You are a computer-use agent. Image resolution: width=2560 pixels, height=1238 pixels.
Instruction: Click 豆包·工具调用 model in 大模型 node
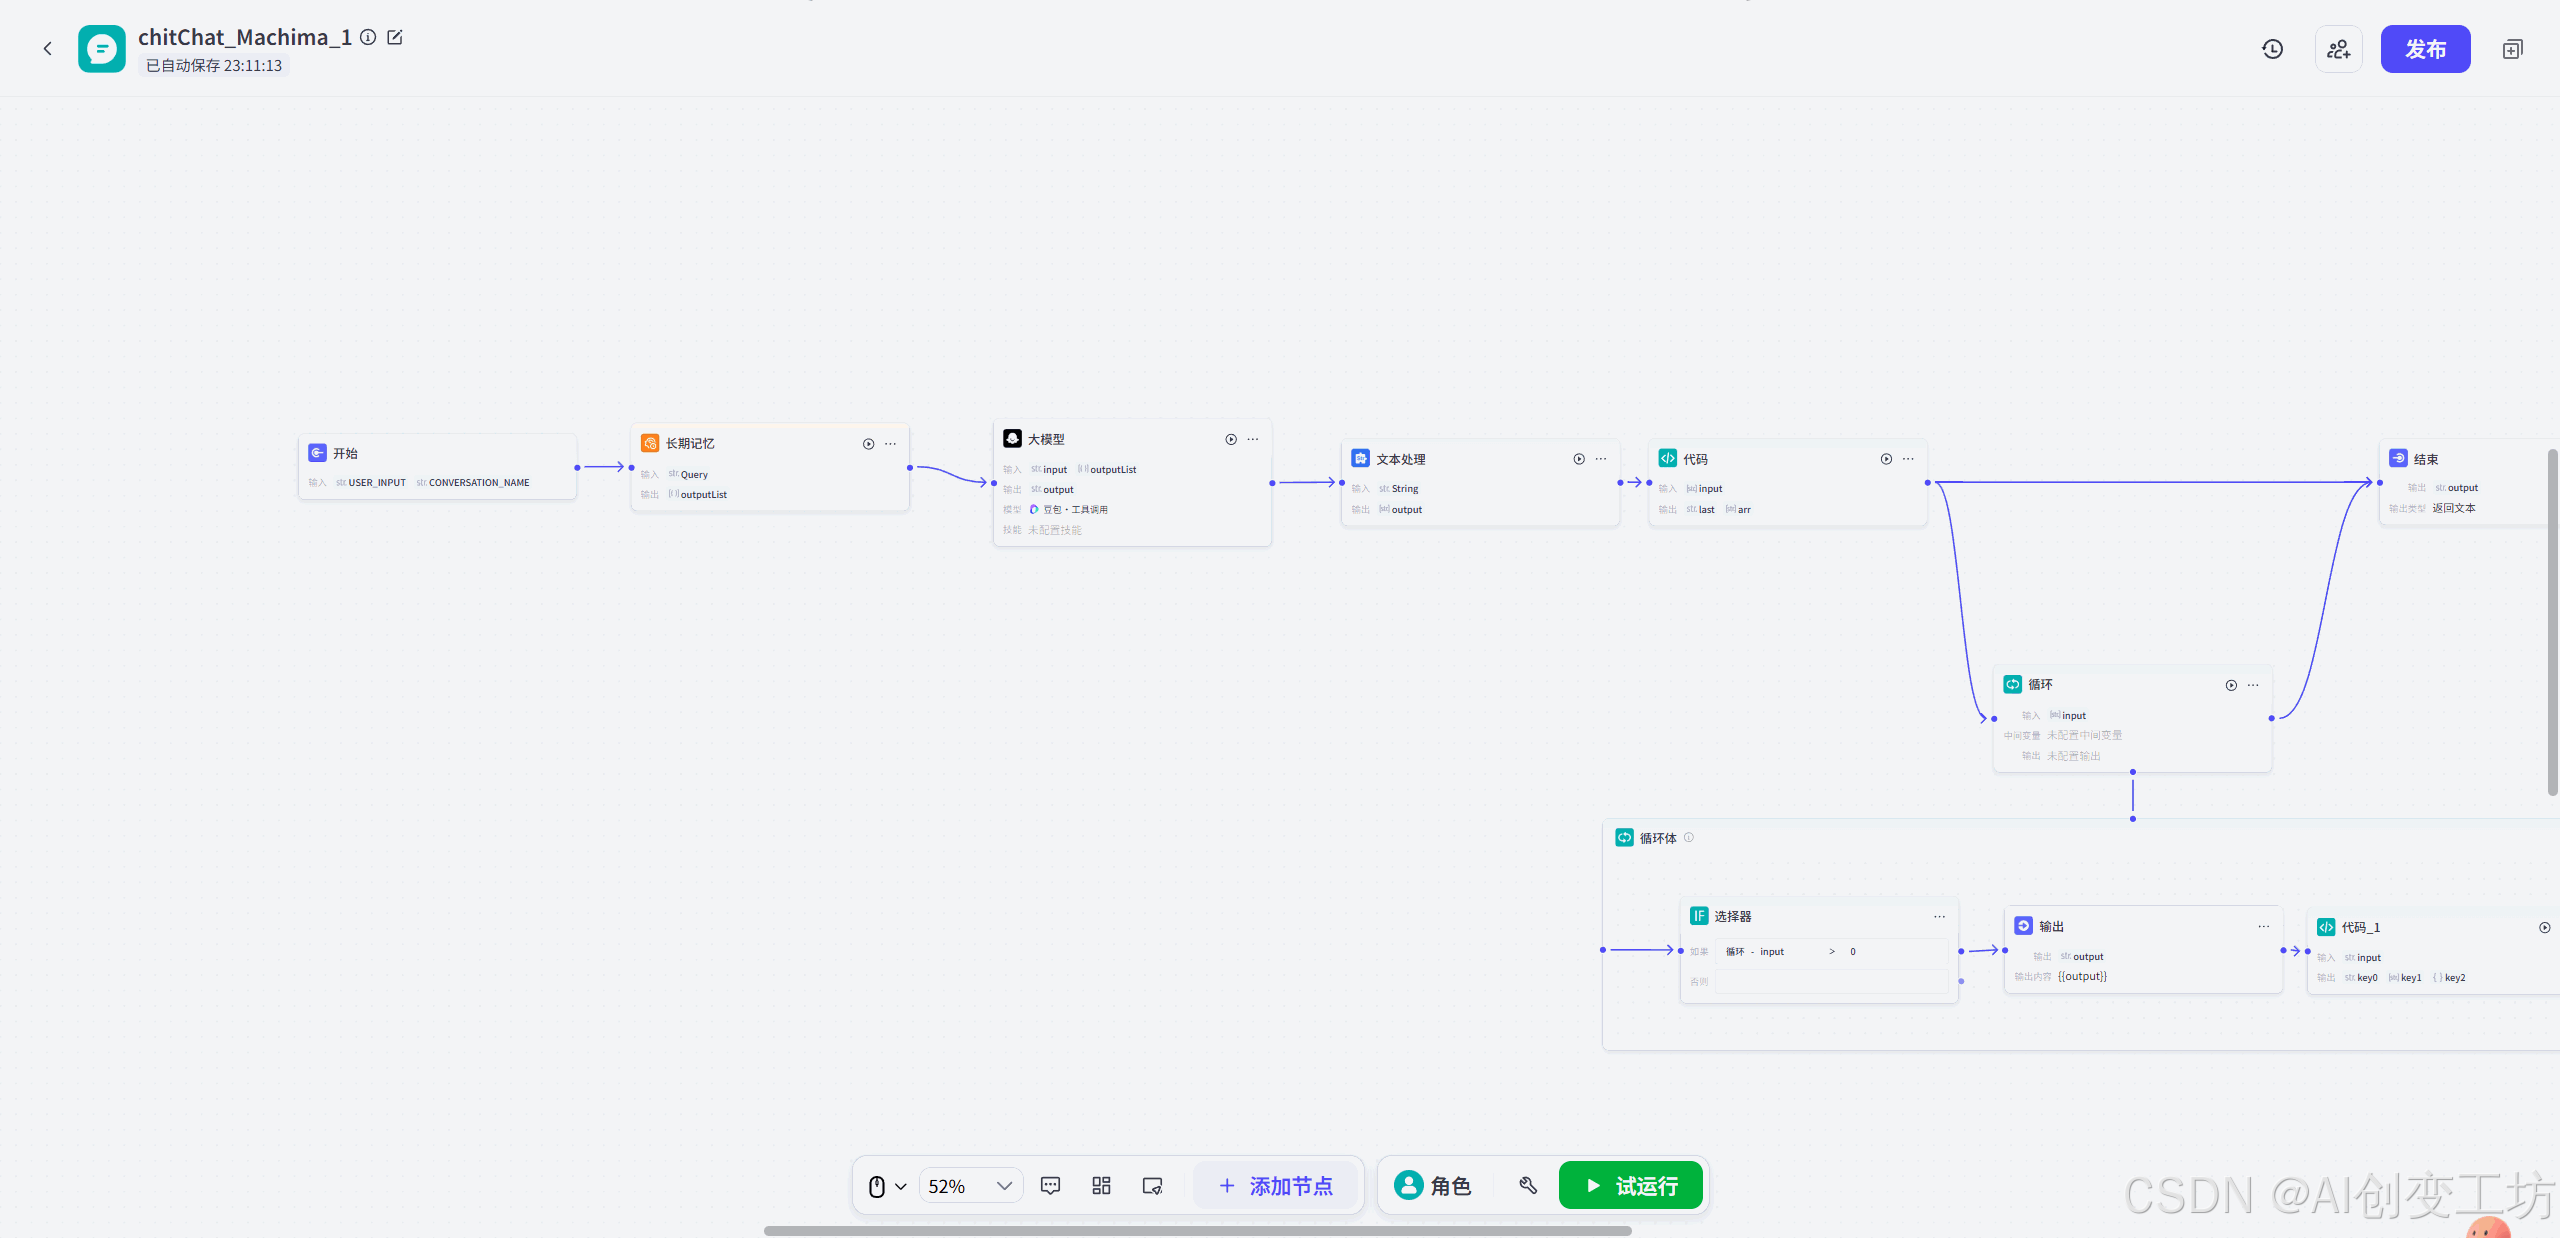click(x=1075, y=510)
